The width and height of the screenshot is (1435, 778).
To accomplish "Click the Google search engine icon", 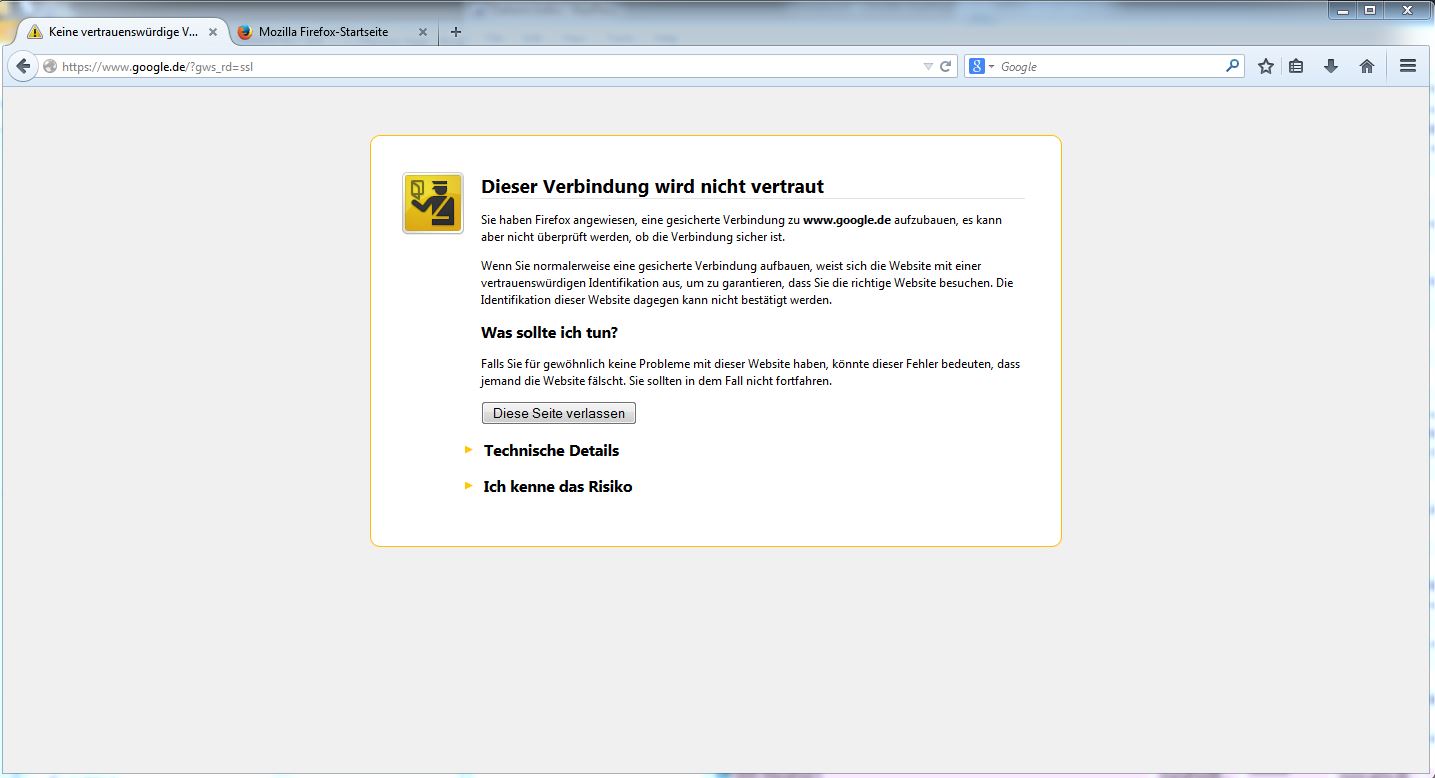I will click(x=976, y=67).
